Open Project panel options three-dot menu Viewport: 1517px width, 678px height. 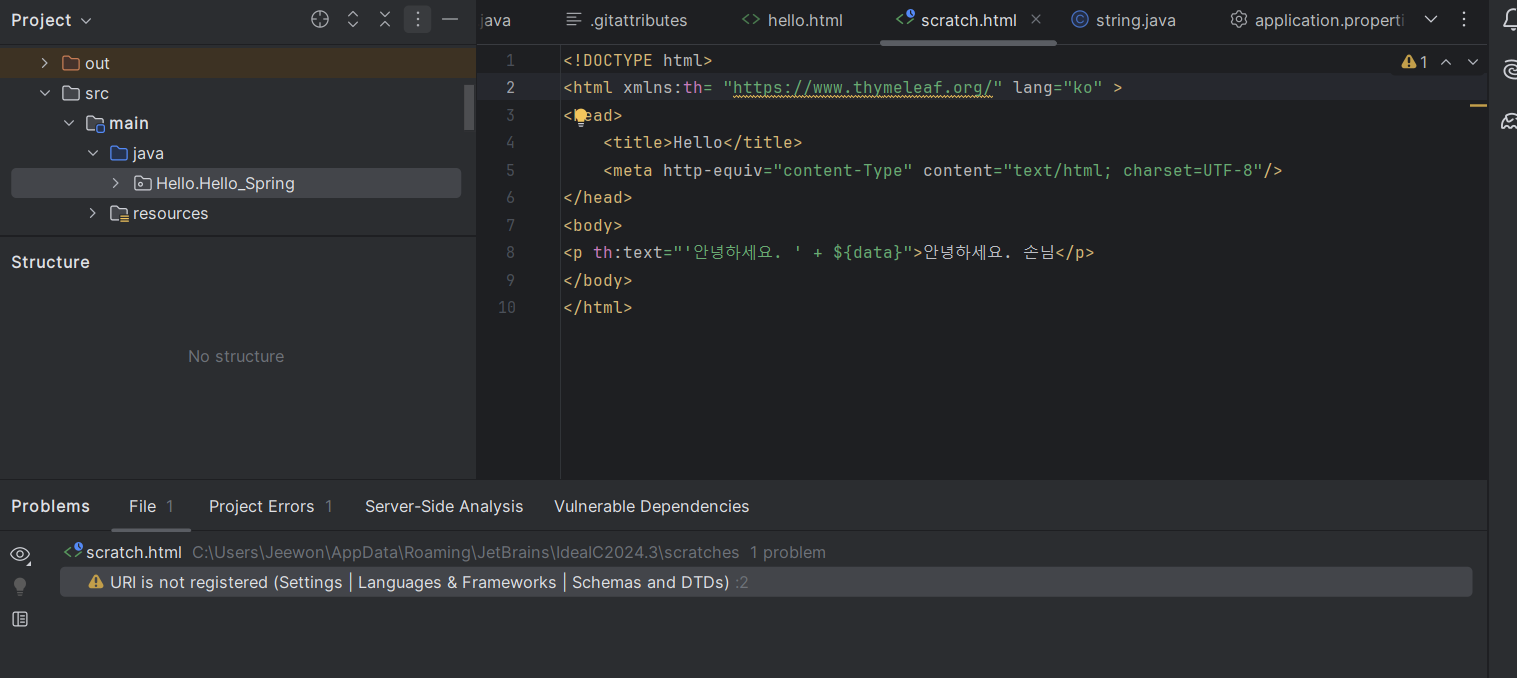coord(418,19)
